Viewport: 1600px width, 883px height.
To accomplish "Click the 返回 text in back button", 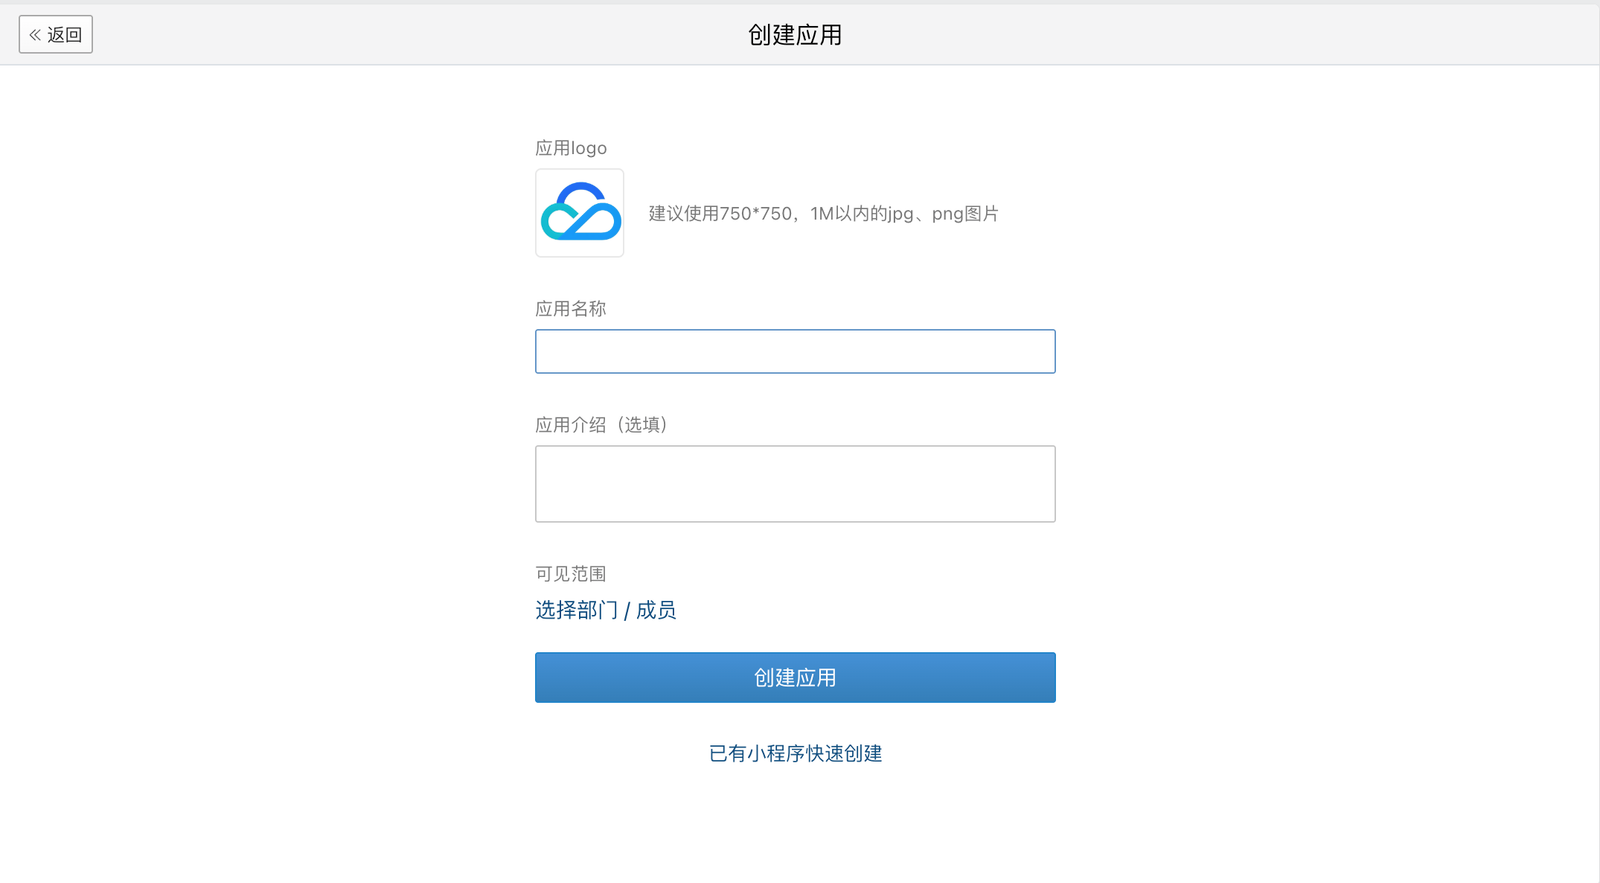I will click(65, 35).
